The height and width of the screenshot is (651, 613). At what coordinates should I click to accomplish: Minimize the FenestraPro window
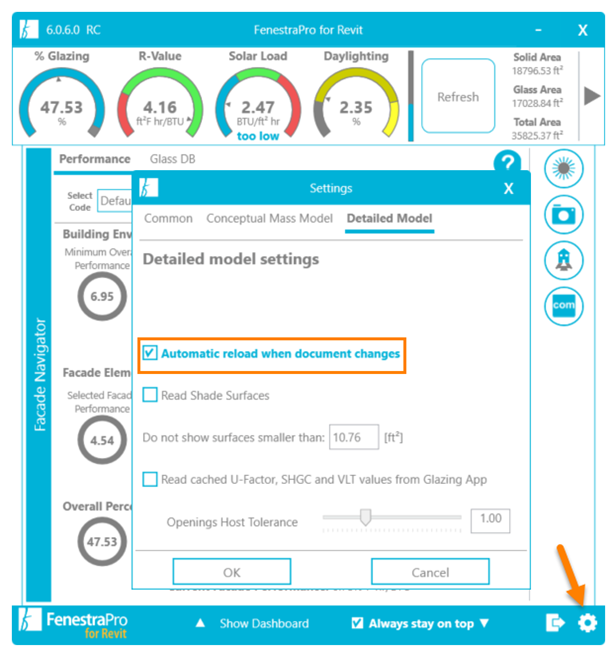point(538,30)
